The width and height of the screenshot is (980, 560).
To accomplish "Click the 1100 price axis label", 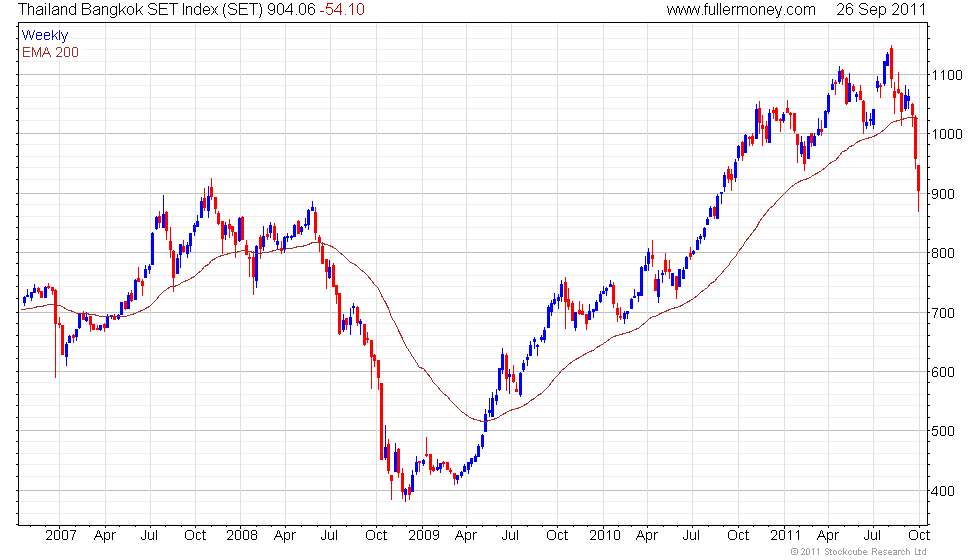I will tap(947, 75).
